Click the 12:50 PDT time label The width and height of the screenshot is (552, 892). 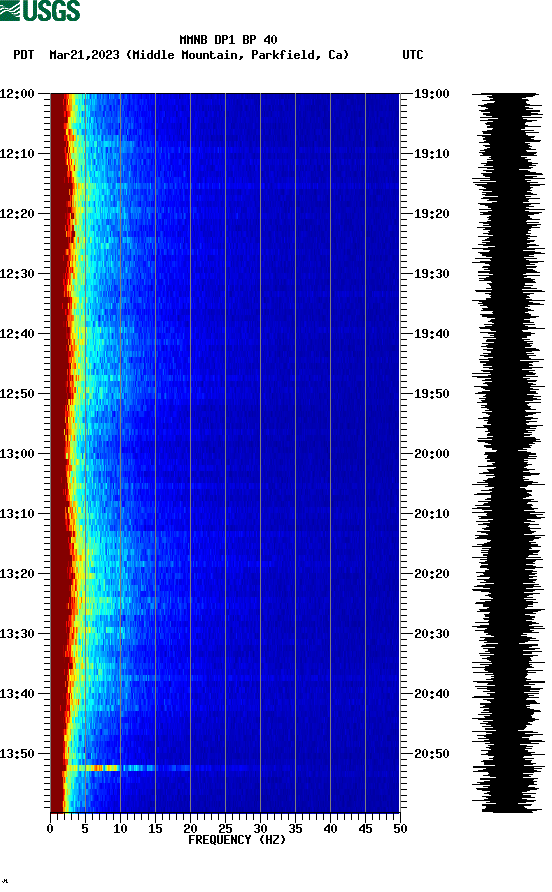[17, 394]
